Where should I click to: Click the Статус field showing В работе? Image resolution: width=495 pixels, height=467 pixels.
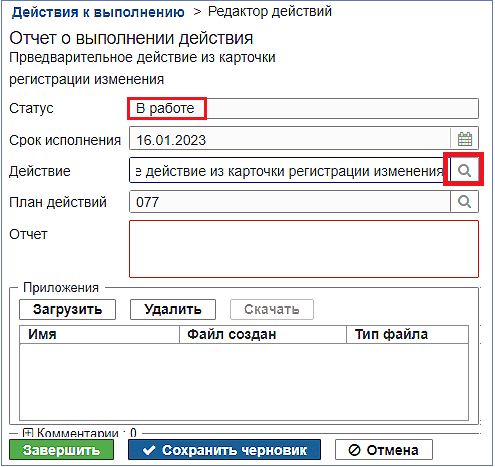click(x=304, y=108)
